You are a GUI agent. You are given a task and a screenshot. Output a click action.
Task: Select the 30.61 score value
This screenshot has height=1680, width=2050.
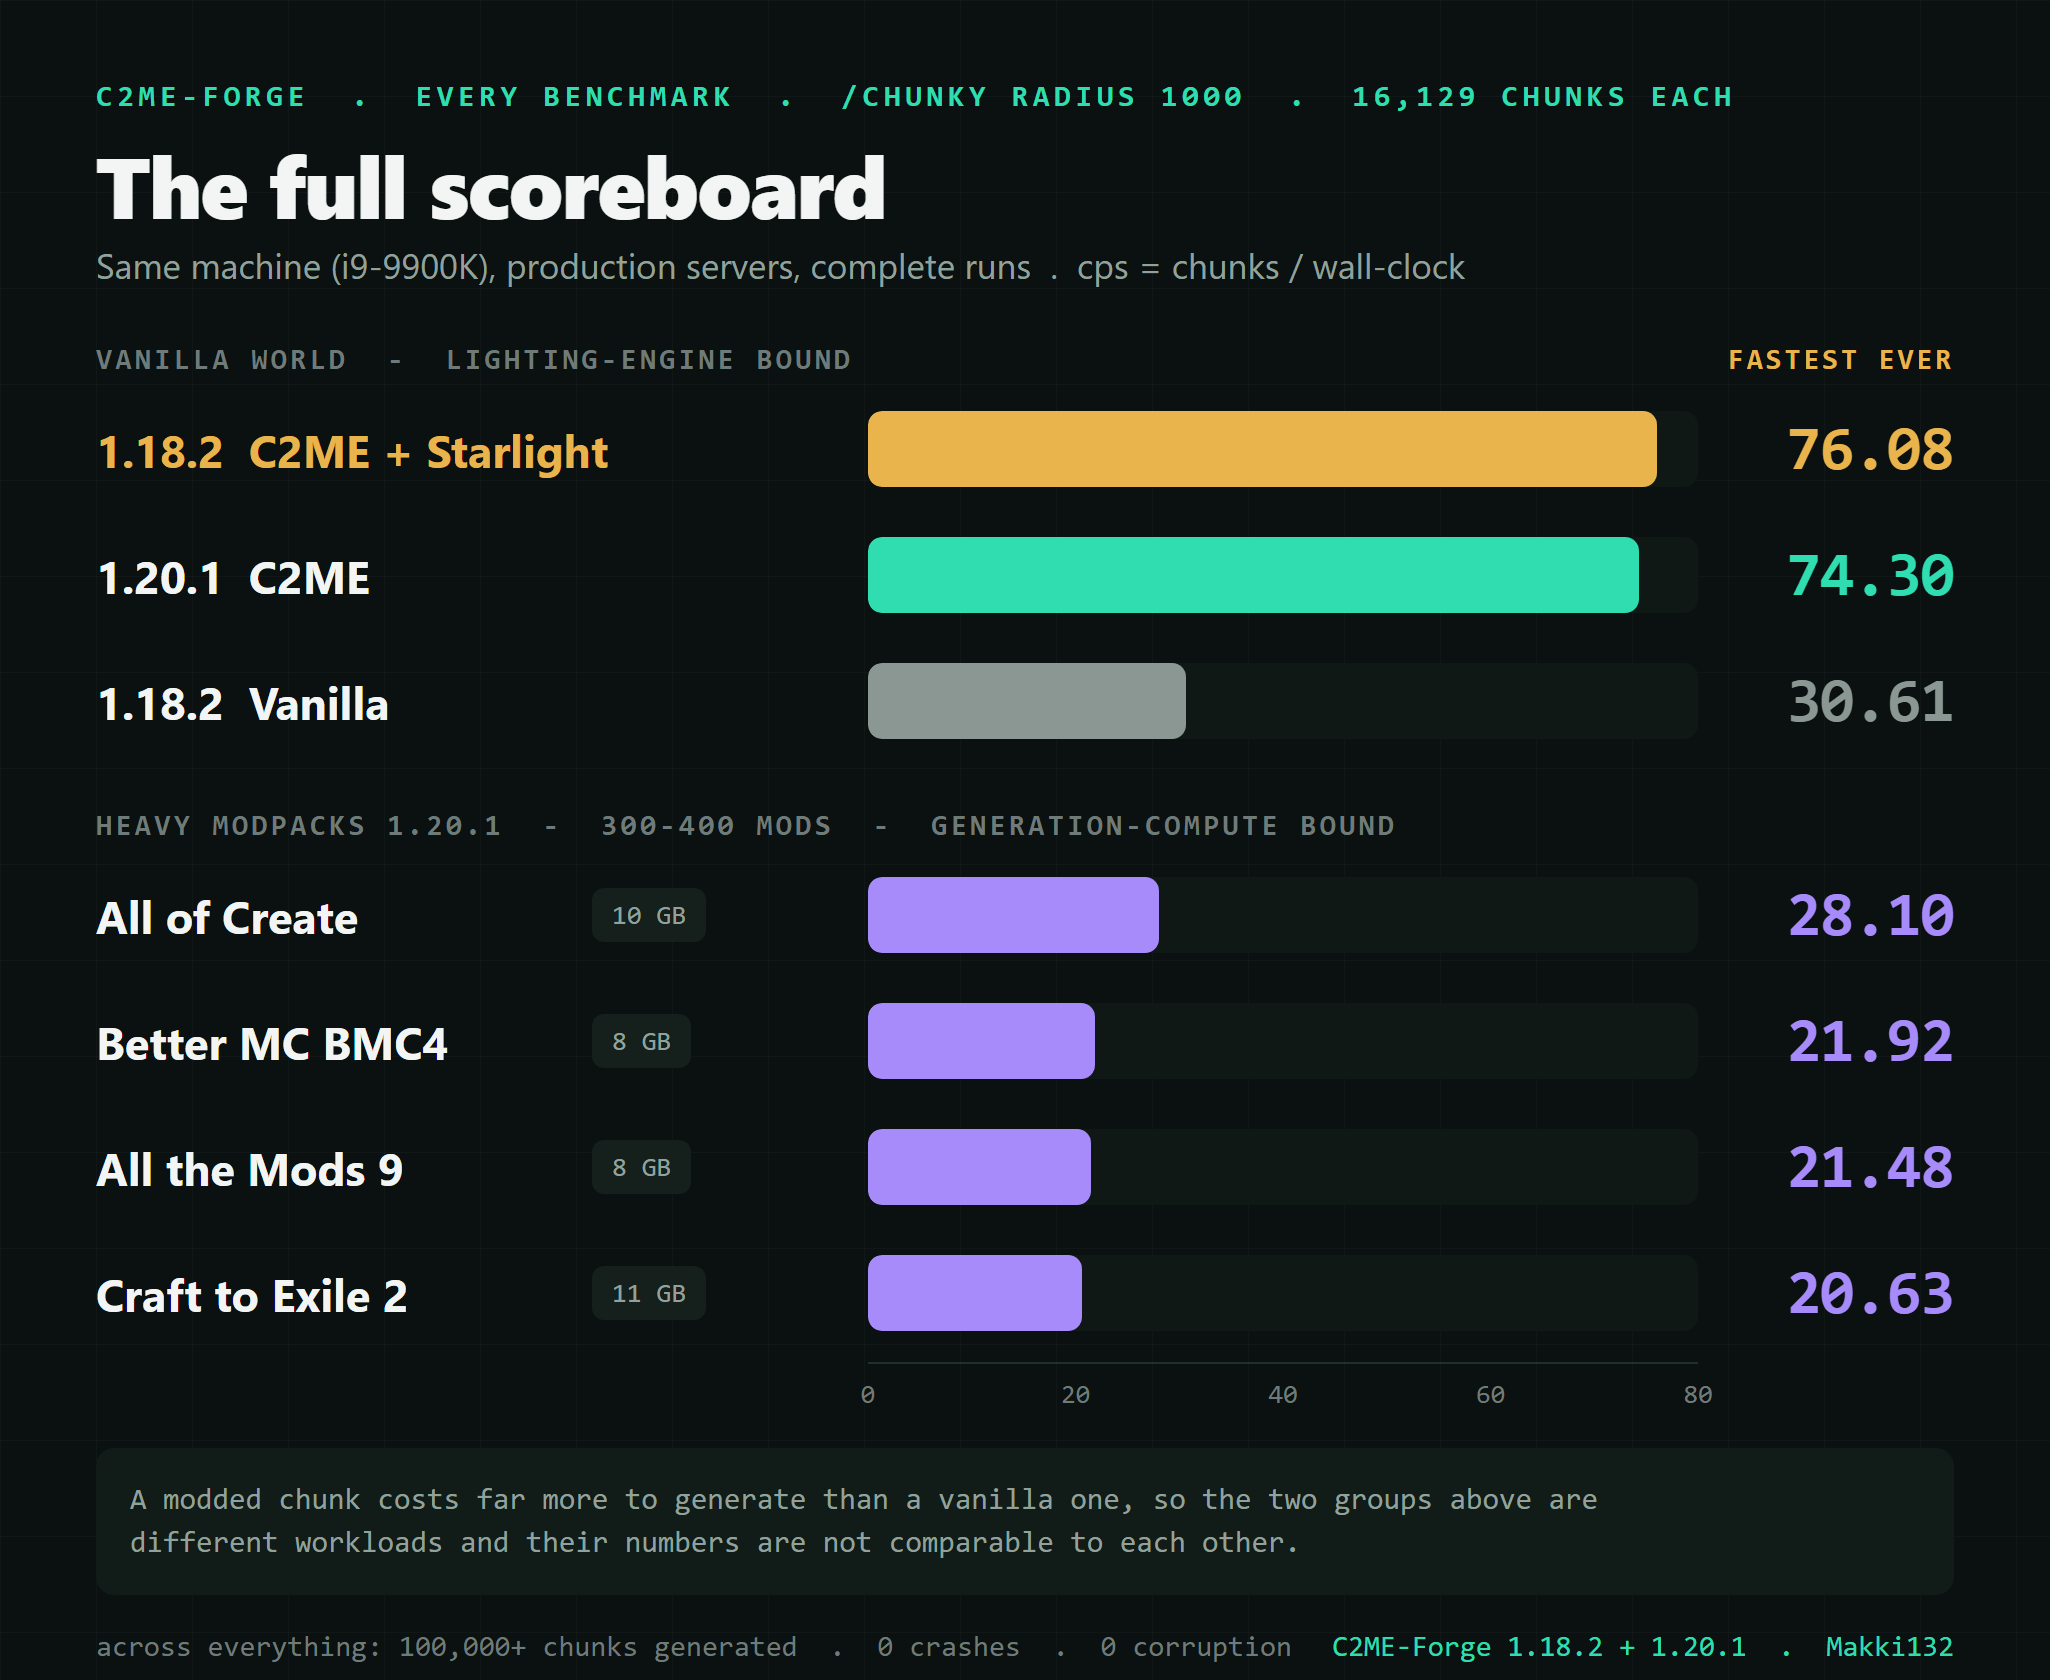[x=1870, y=702]
